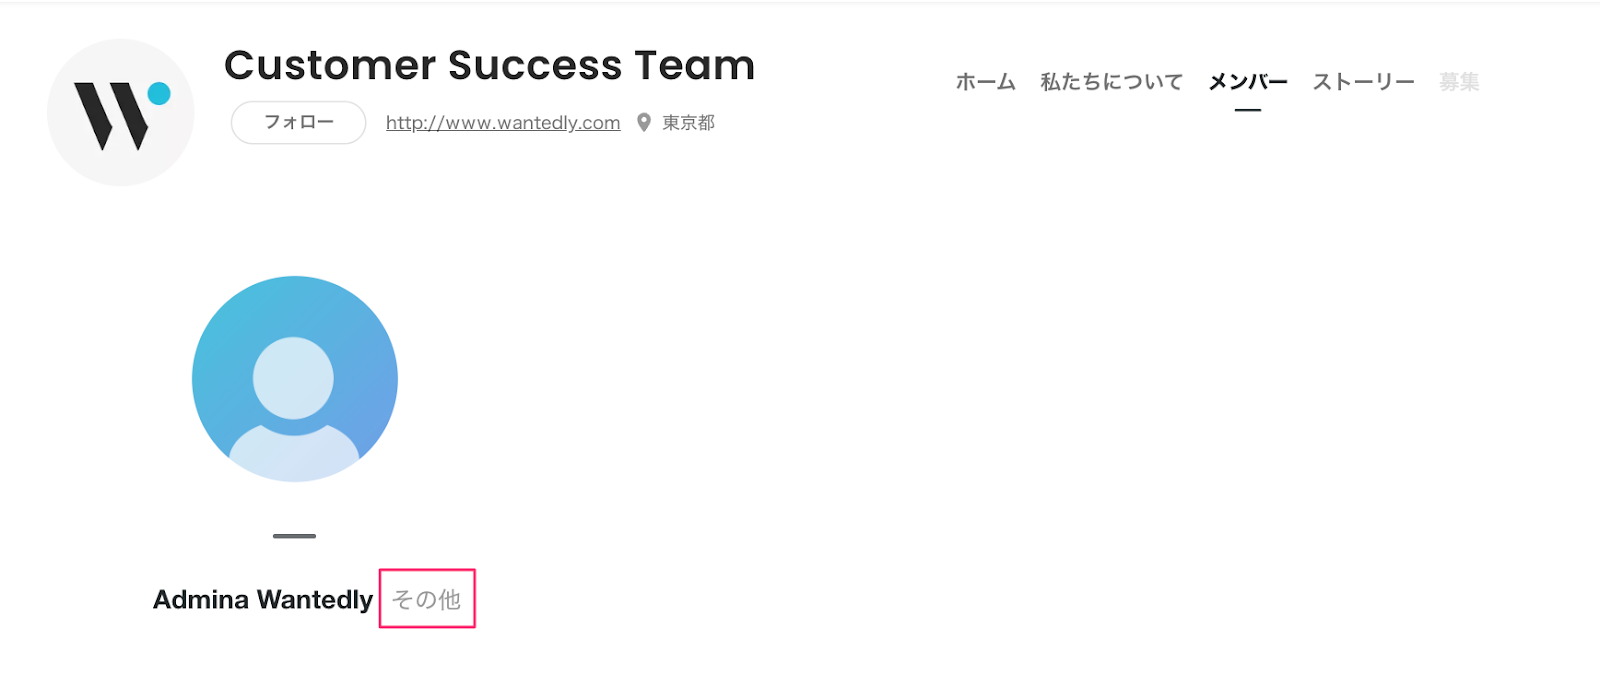Open Admina Wantedly's default avatar picture
Image resolution: width=1600 pixels, height=699 pixels.
click(x=295, y=379)
